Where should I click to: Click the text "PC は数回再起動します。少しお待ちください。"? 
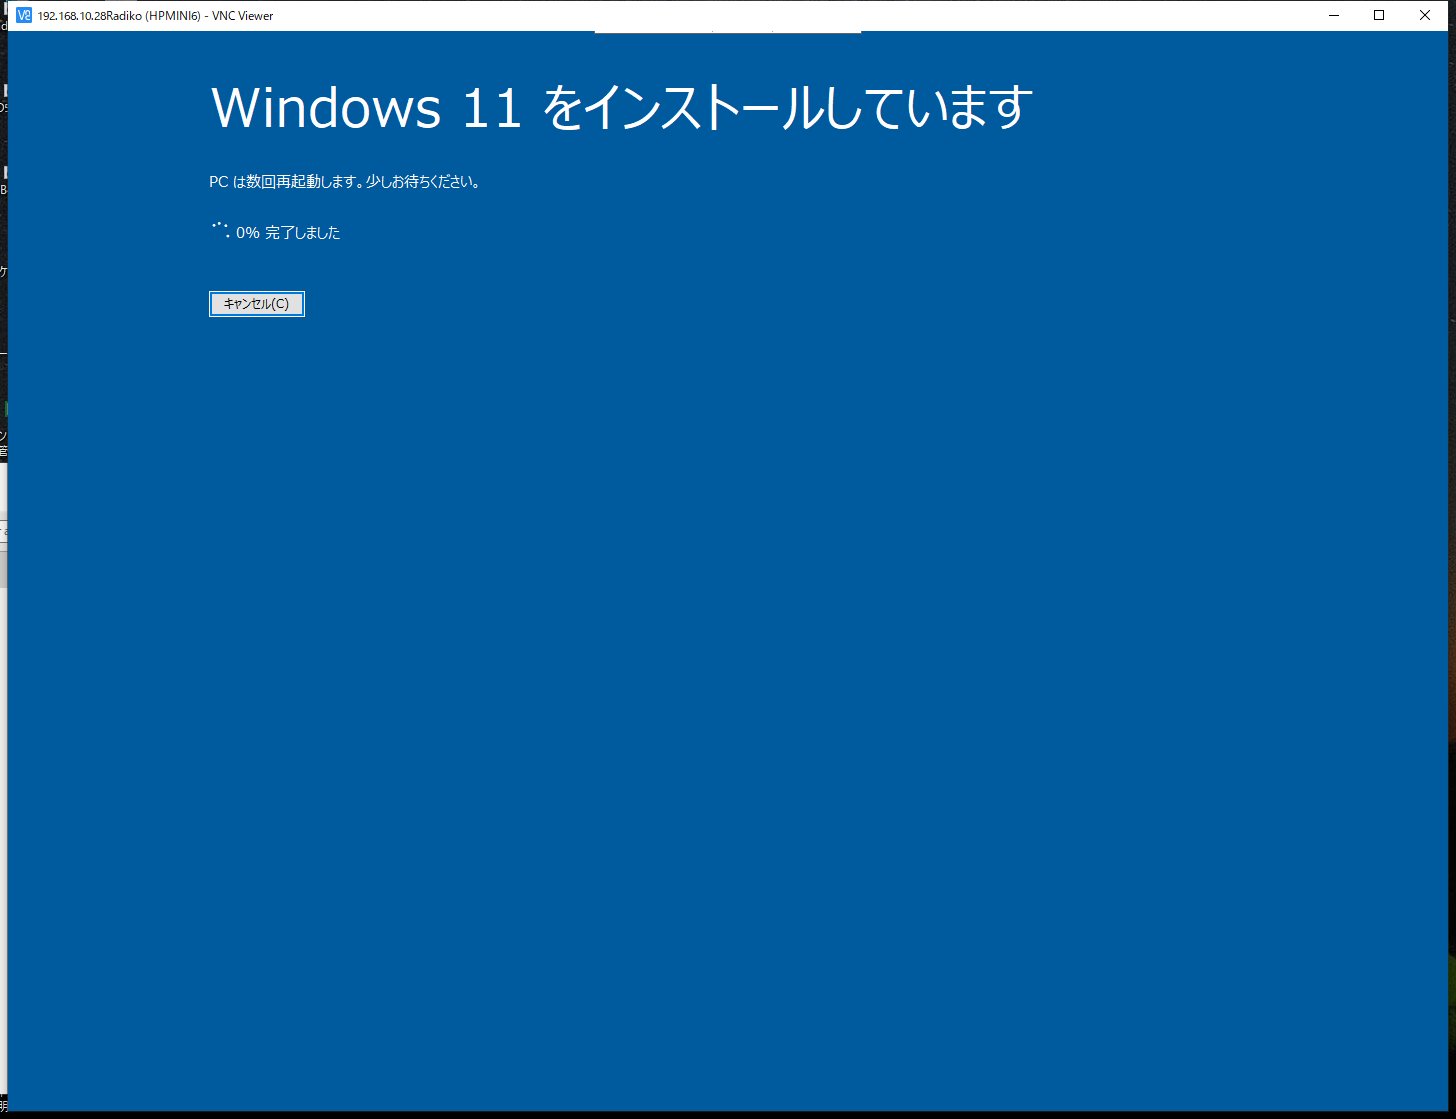pos(345,182)
